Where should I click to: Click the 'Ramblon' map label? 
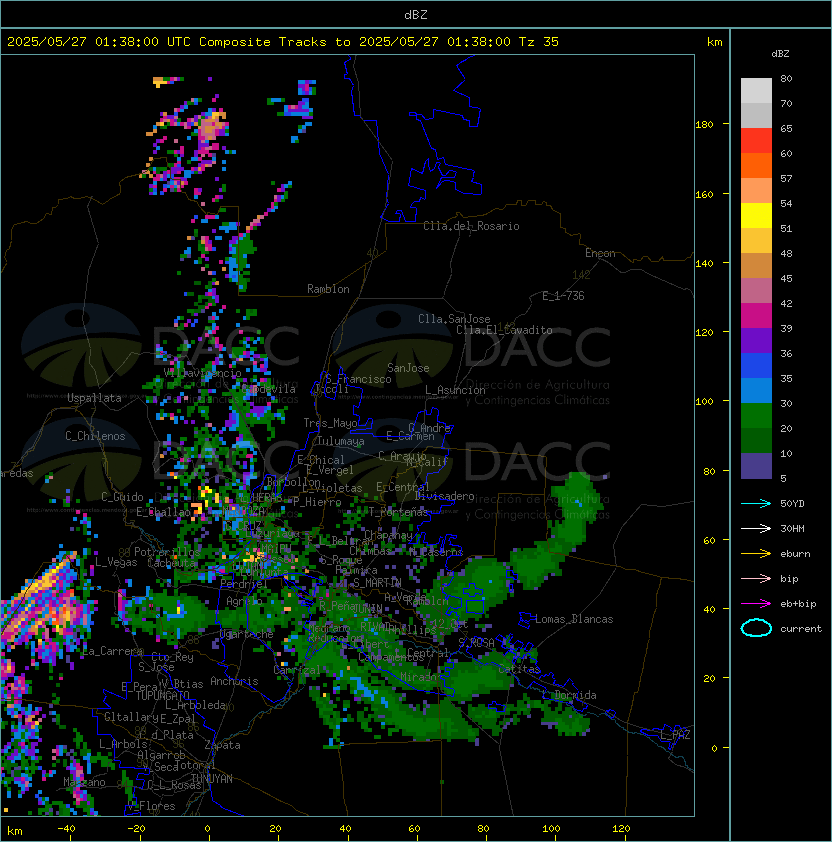(x=328, y=289)
